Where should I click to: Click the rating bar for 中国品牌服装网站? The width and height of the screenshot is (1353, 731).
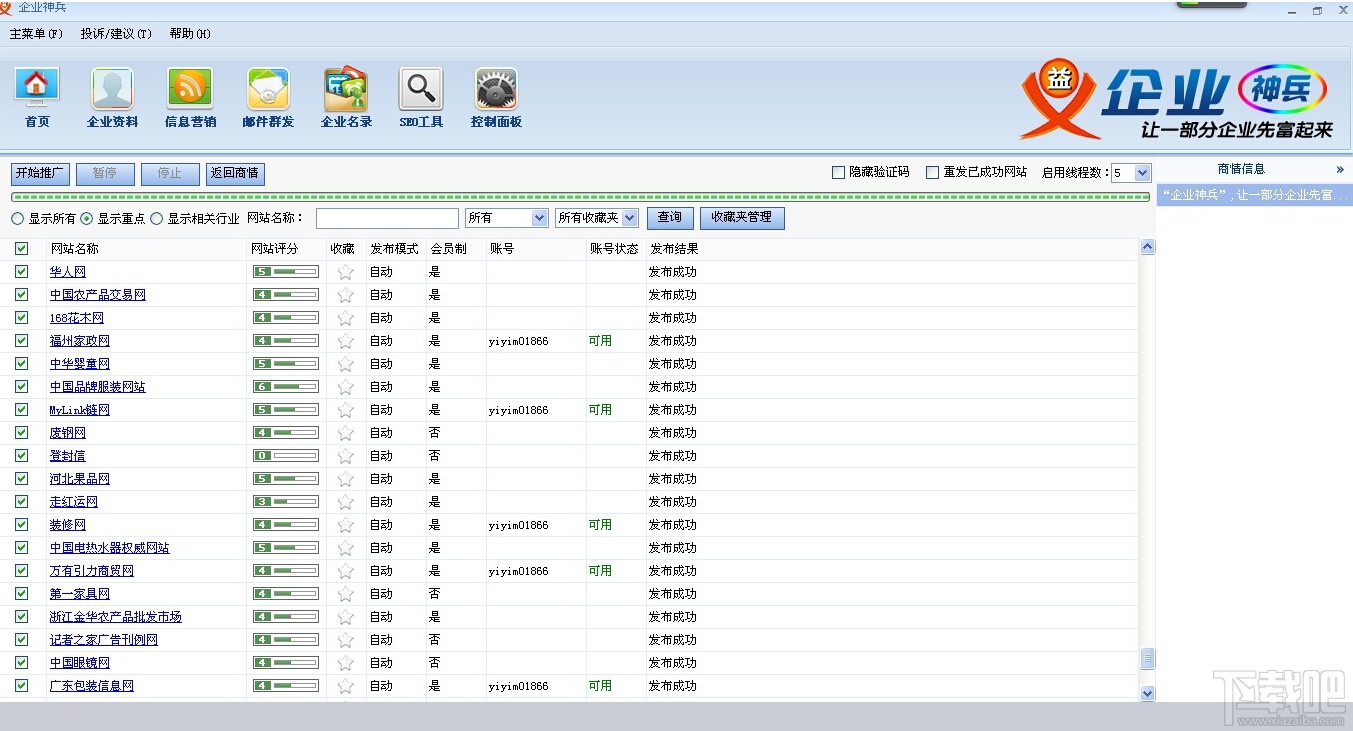pos(286,387)
